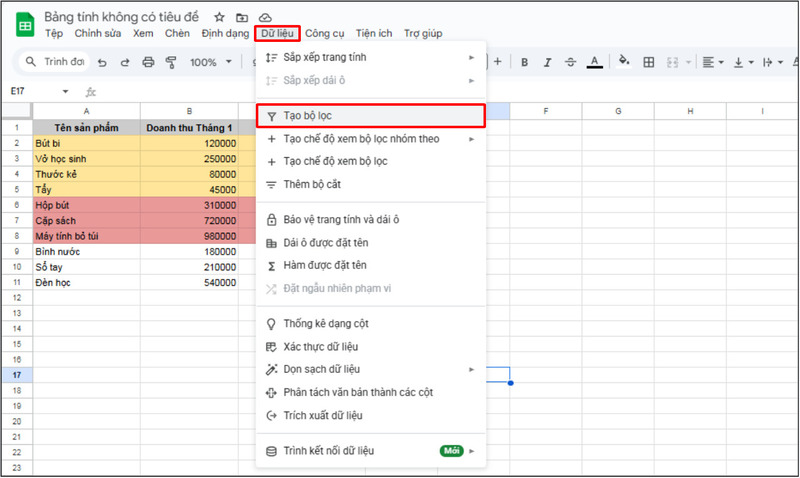Image resolution: width=800 pixels, height=478 pixels.
Task: Click the Tên sản phẩm header cell
Action: tap(86, 128)
